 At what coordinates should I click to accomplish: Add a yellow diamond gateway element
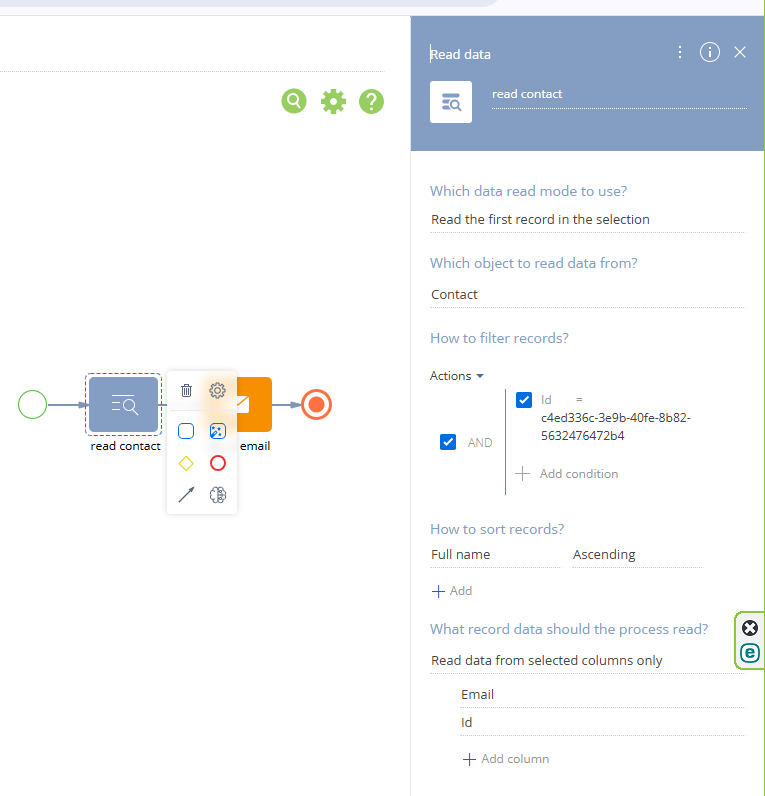click(186, 463)
